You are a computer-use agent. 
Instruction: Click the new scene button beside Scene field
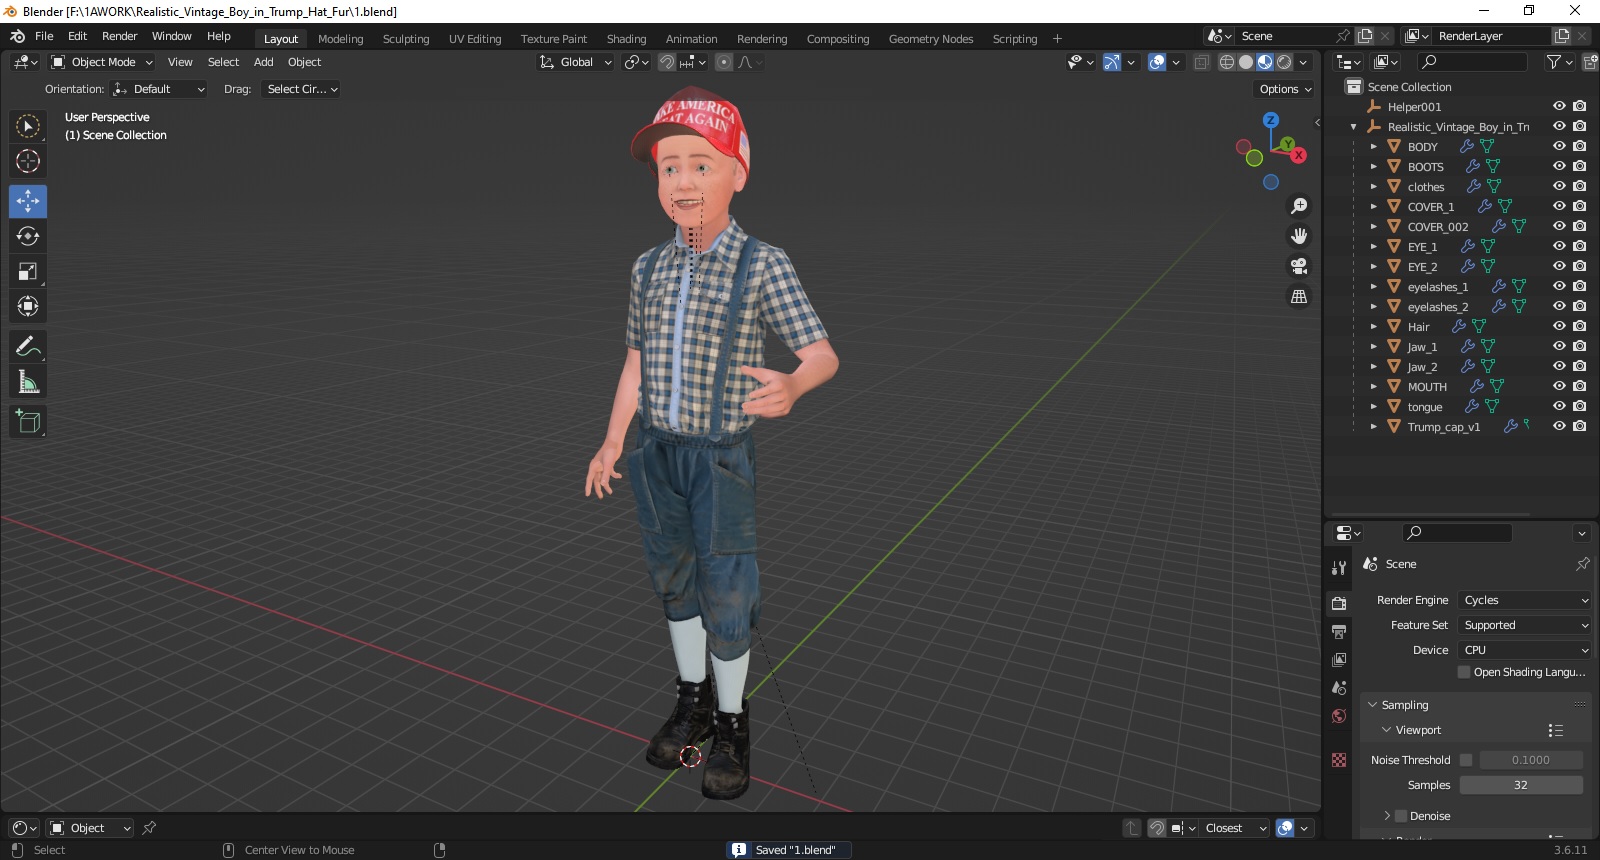pos(1365,36)
